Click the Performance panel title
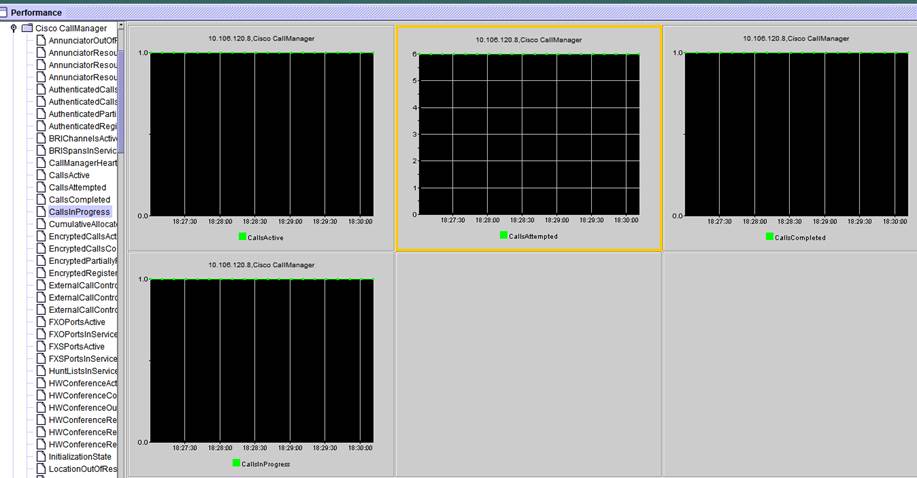The height and width of the screenshot is (478, 917). [36, 12]
